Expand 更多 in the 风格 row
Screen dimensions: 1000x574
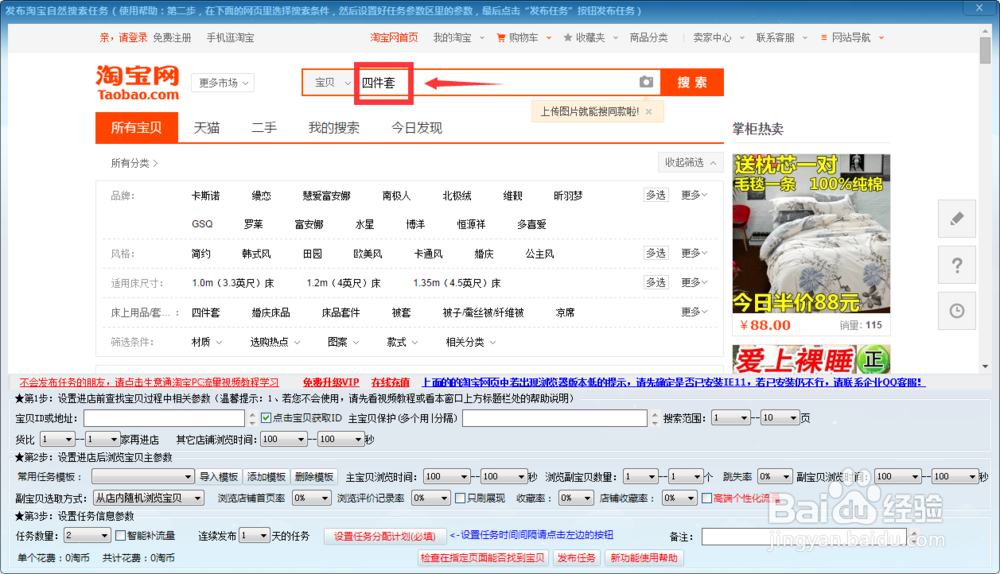point(694,253)
